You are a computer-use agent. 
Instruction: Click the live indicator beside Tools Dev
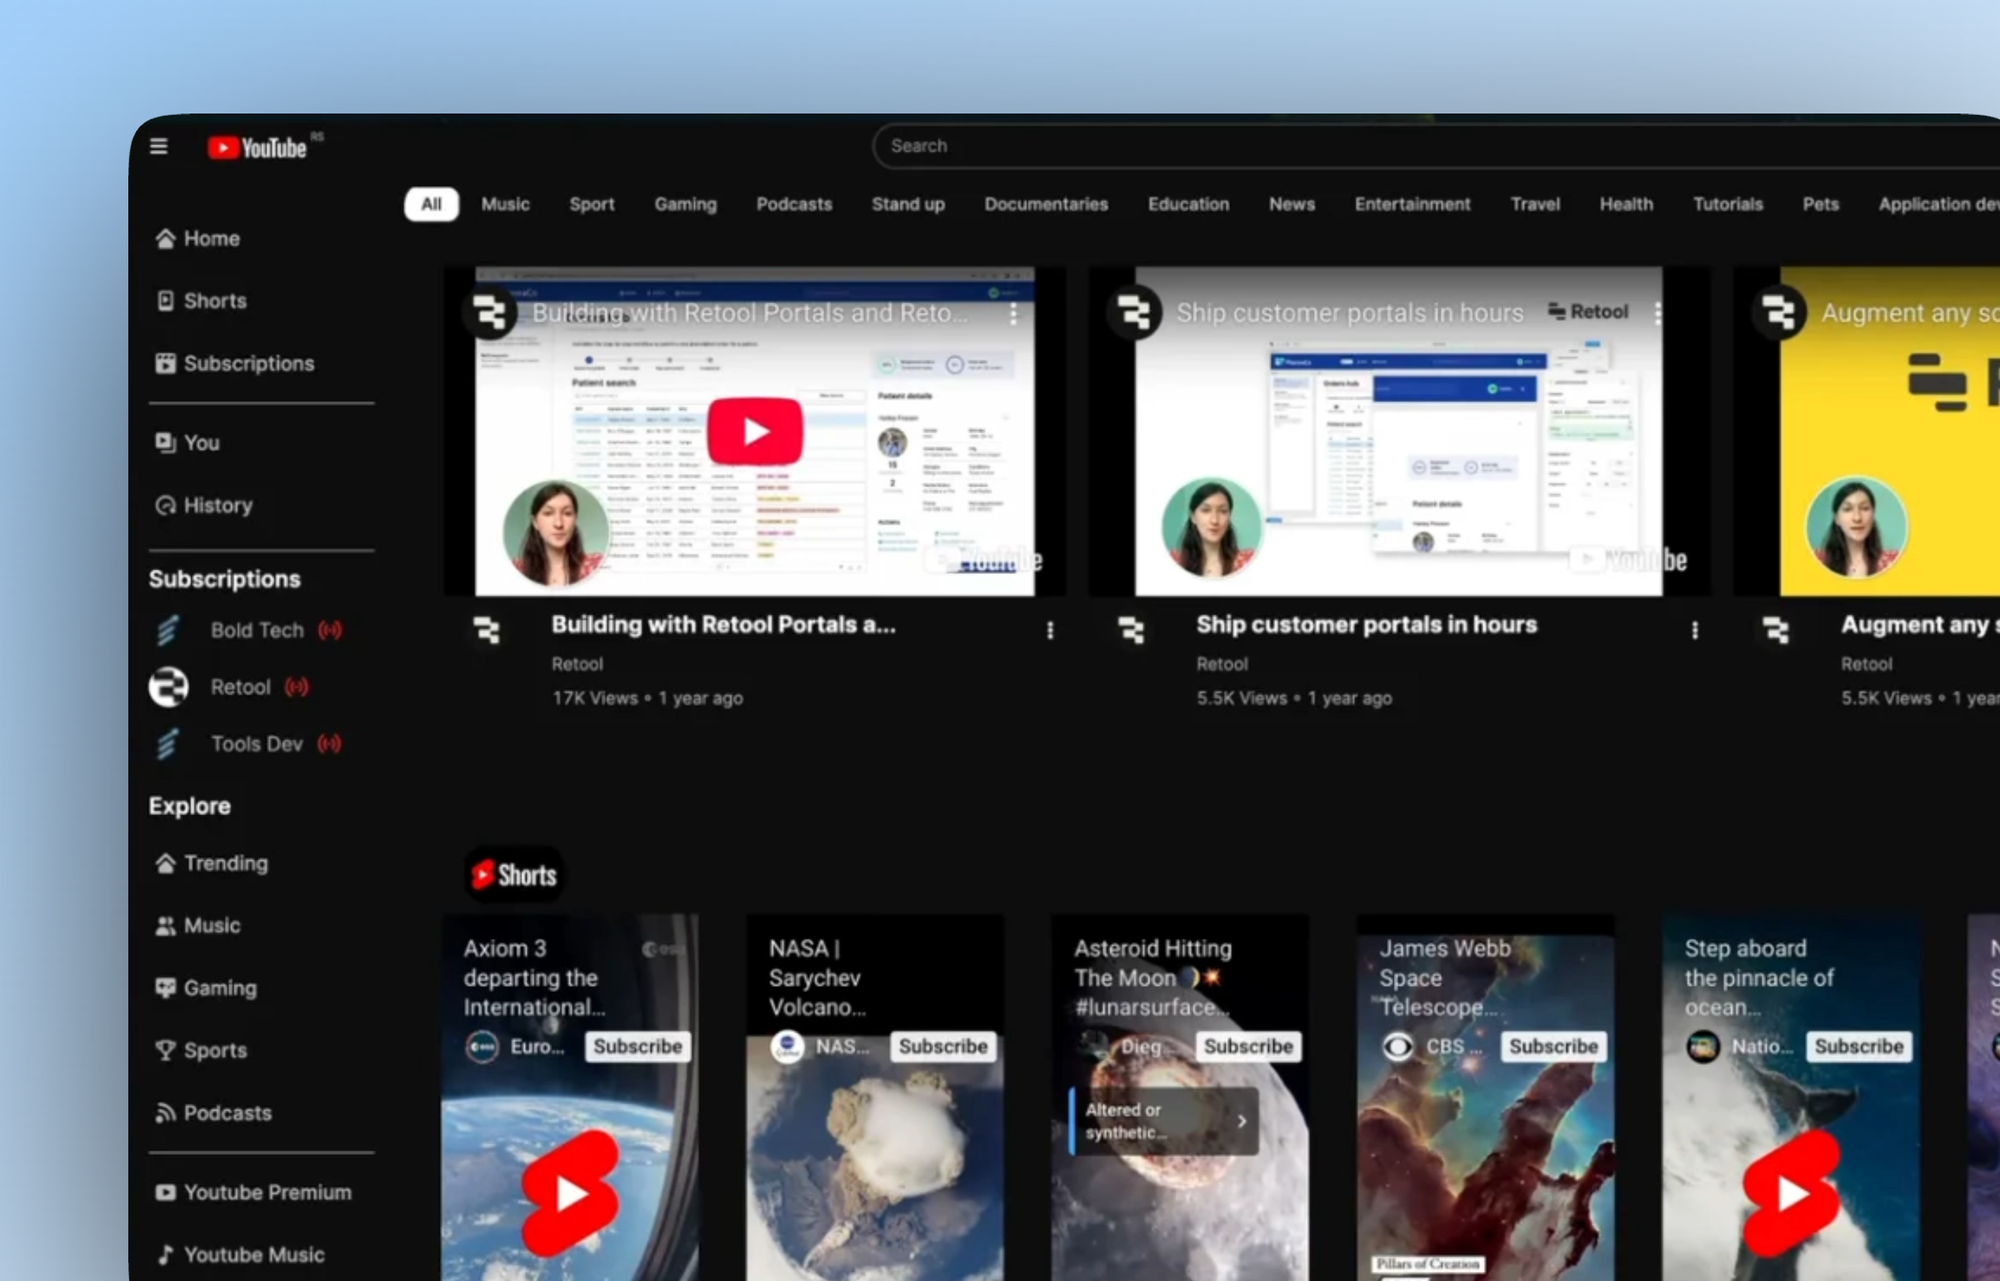pyautogui.click(x=330, y=744)
